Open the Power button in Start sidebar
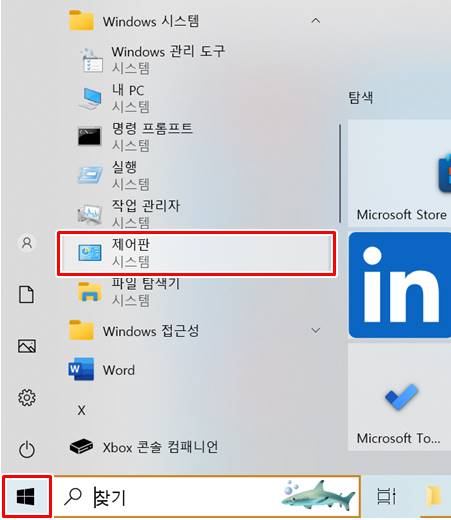The height and width of the screenshot is (520, 451). (27, 450)
